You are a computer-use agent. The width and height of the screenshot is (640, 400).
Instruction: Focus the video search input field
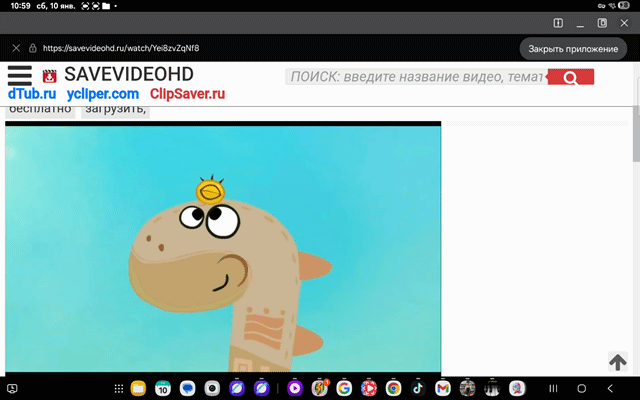415,78
